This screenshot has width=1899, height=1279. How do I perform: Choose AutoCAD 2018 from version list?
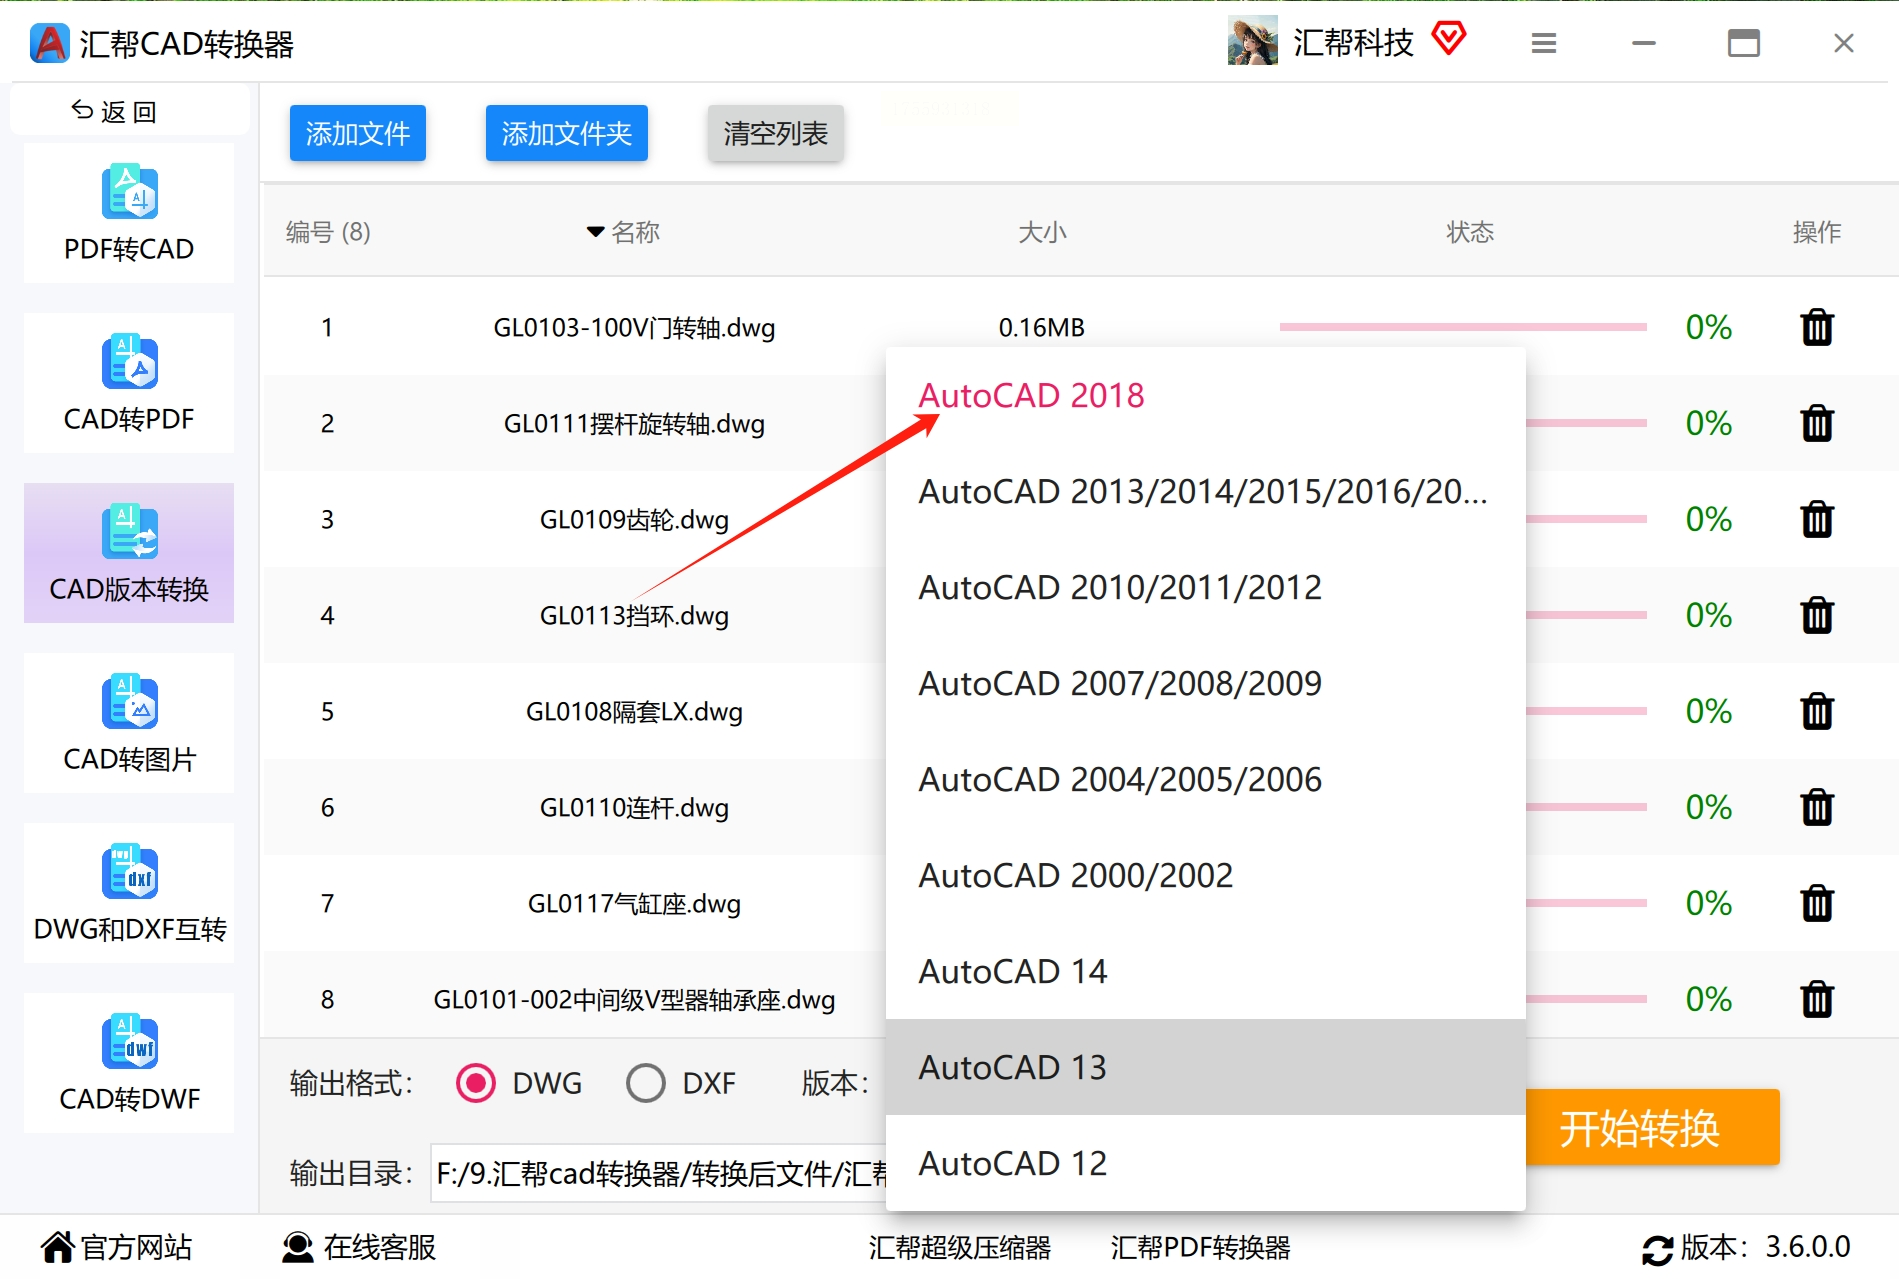coord(1031,396)
